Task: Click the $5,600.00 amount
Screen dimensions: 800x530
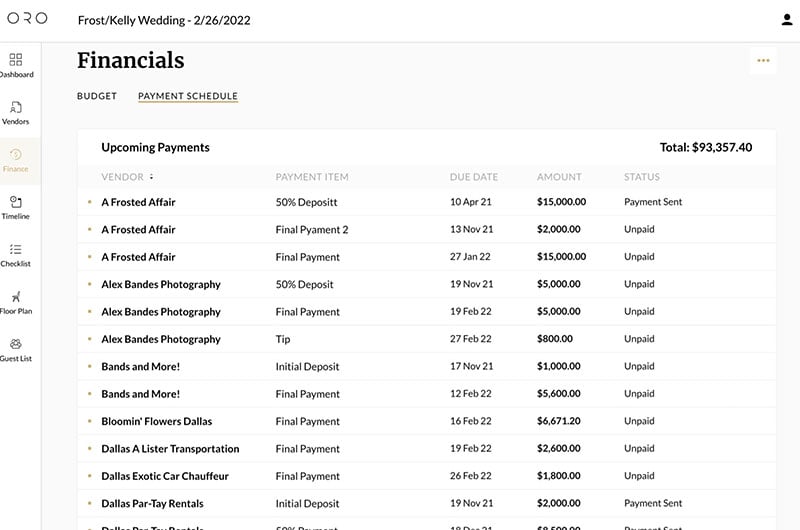Action: pyautogui.click(x=558, y=393)
